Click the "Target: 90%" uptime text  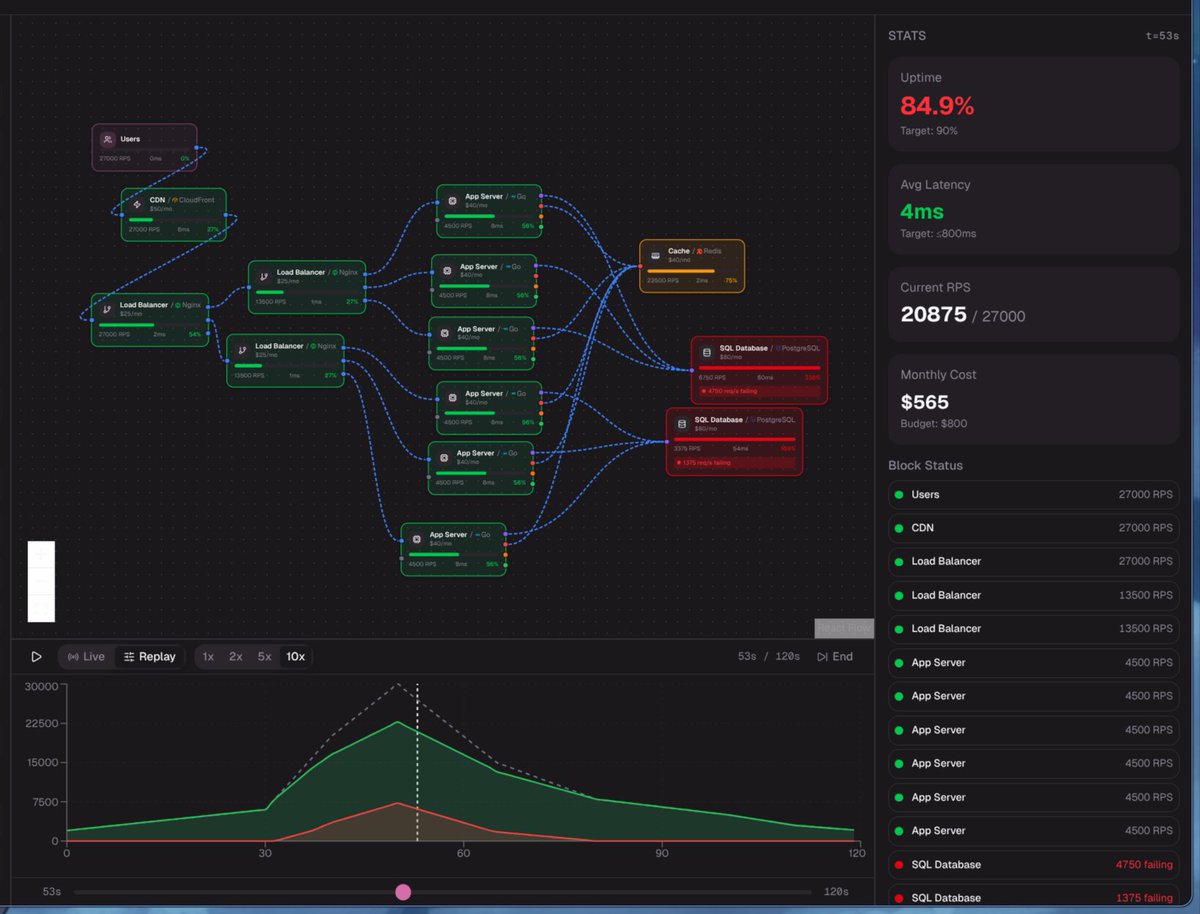[928, 130]
